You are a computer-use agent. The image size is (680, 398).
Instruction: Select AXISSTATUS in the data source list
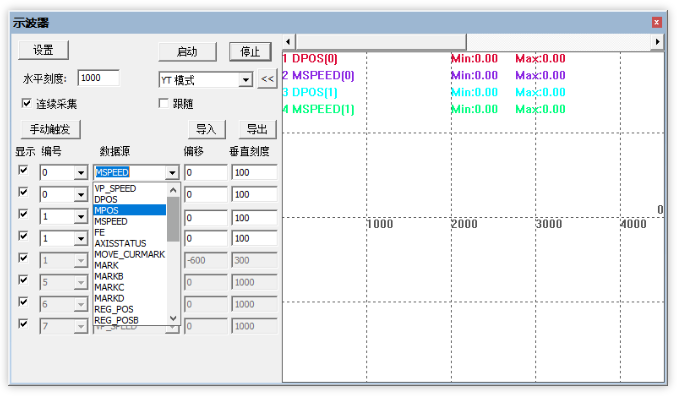(130, 243)
